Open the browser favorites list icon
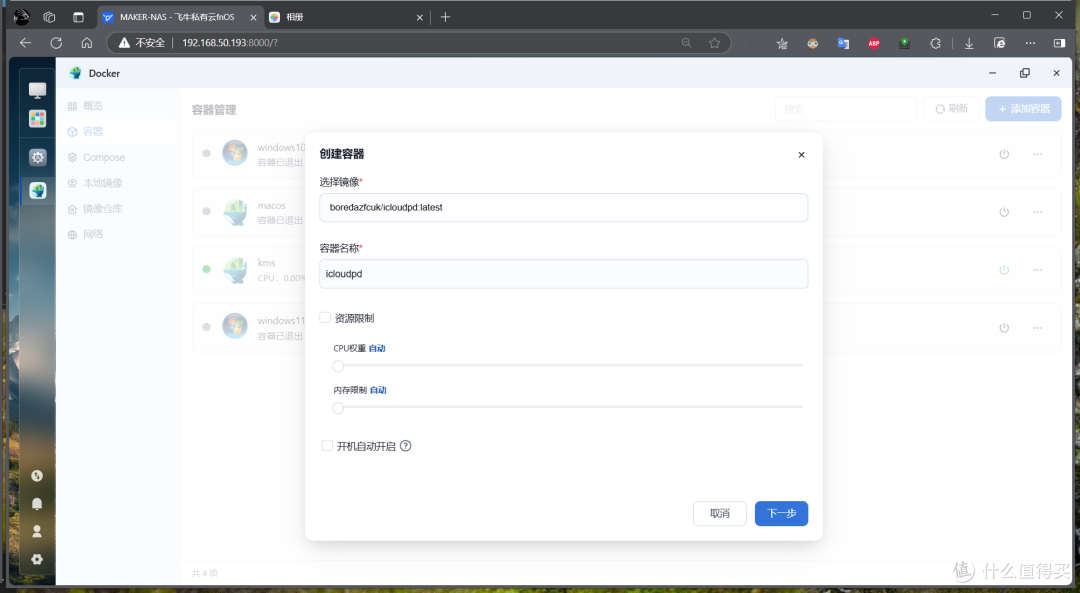 [x=782, y=43]
